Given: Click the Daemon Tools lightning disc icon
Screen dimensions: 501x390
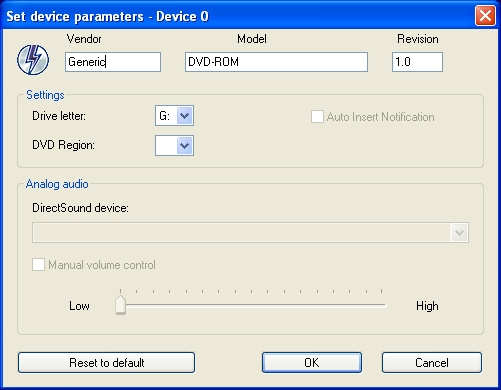Looking at the screenshot, I should 33,60.
